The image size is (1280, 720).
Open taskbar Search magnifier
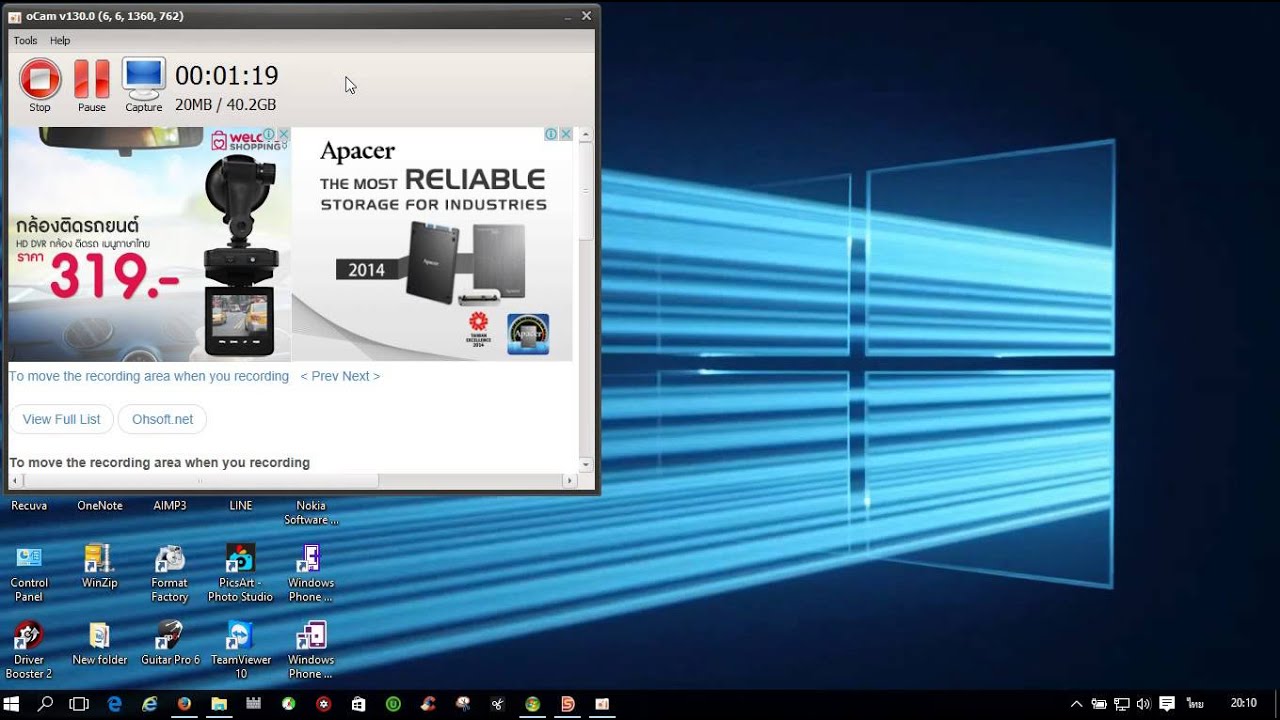[45, 704]
